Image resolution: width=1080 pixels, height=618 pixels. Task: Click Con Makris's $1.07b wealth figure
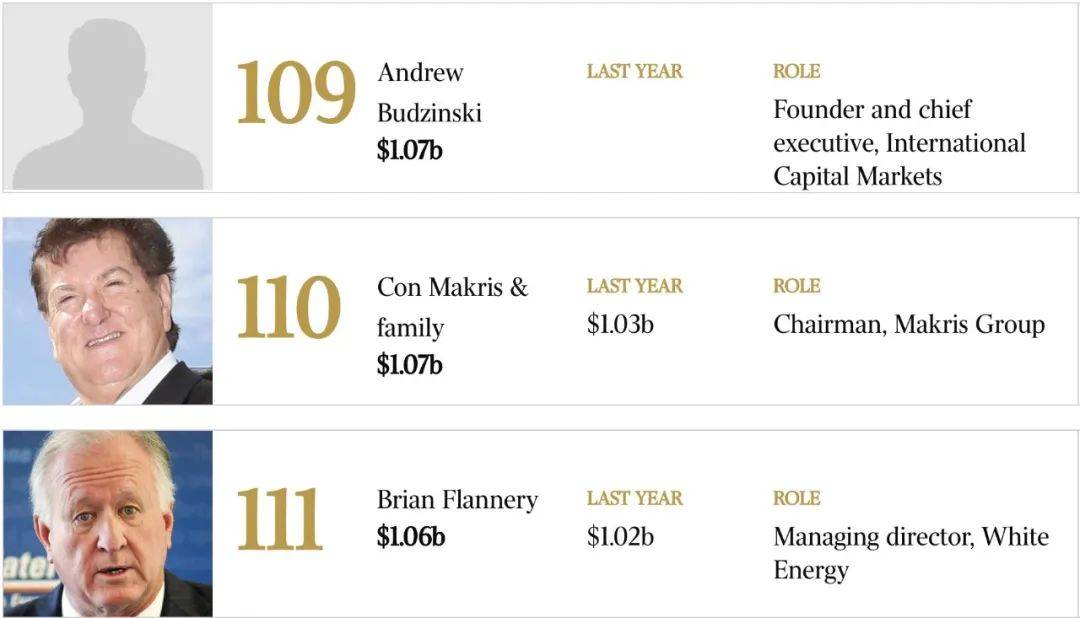pyautogui.click(x=409, y=364)
